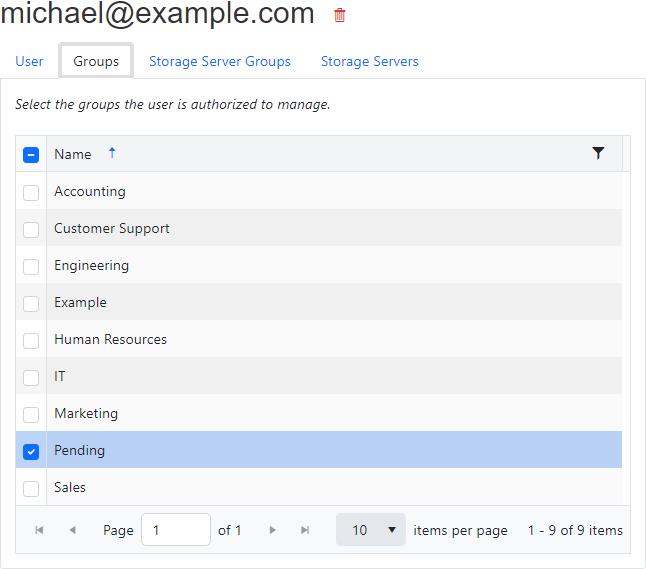Switch to the User tab
Viewport: 646px width, 569px height.
pyautogui.click(x=29, y=61)
